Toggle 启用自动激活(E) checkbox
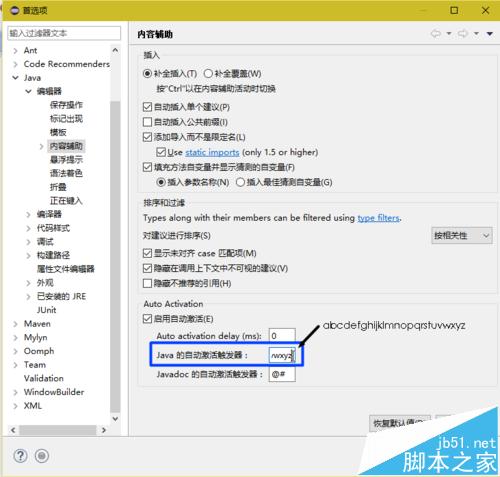Image resolution: width=500 pixels, height=477 pixels. coord(147,319)
